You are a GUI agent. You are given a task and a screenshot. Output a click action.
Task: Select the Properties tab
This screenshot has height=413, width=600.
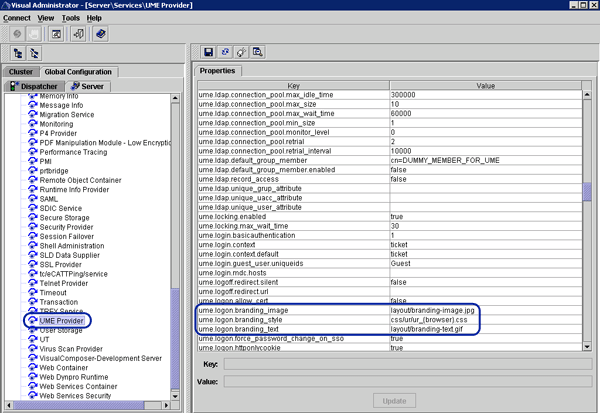218,72
